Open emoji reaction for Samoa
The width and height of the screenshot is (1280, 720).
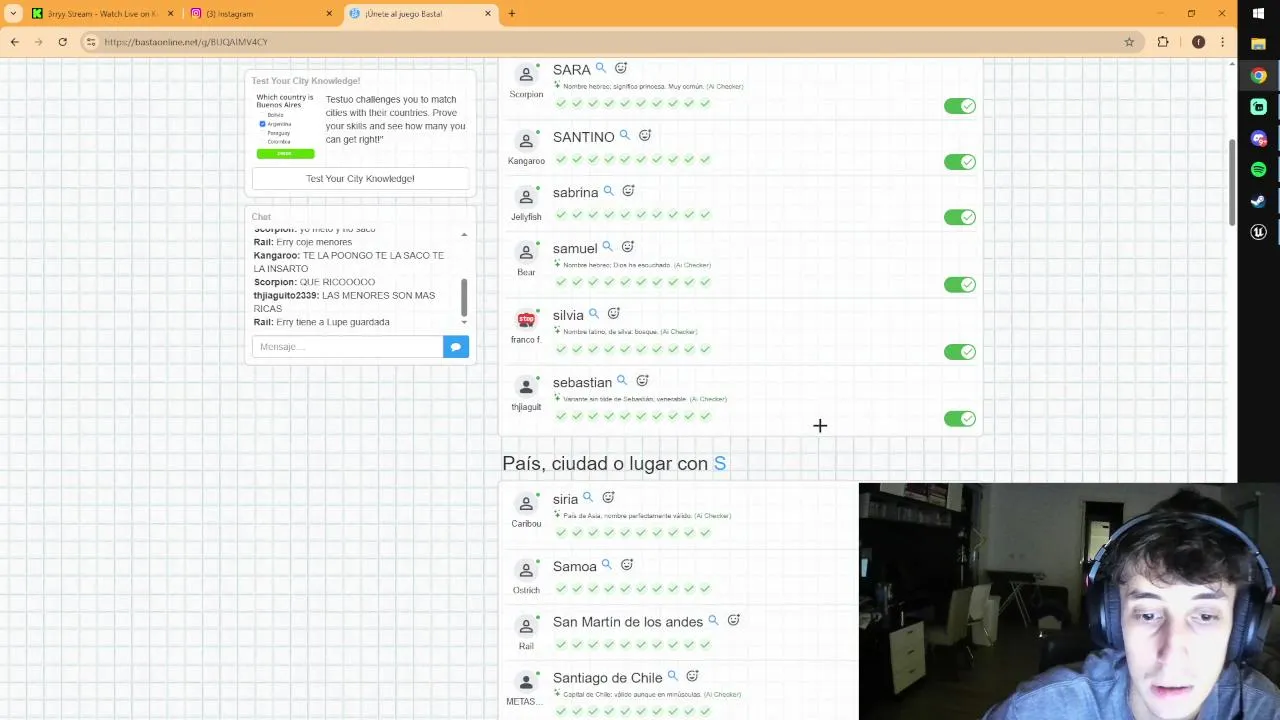627,565
